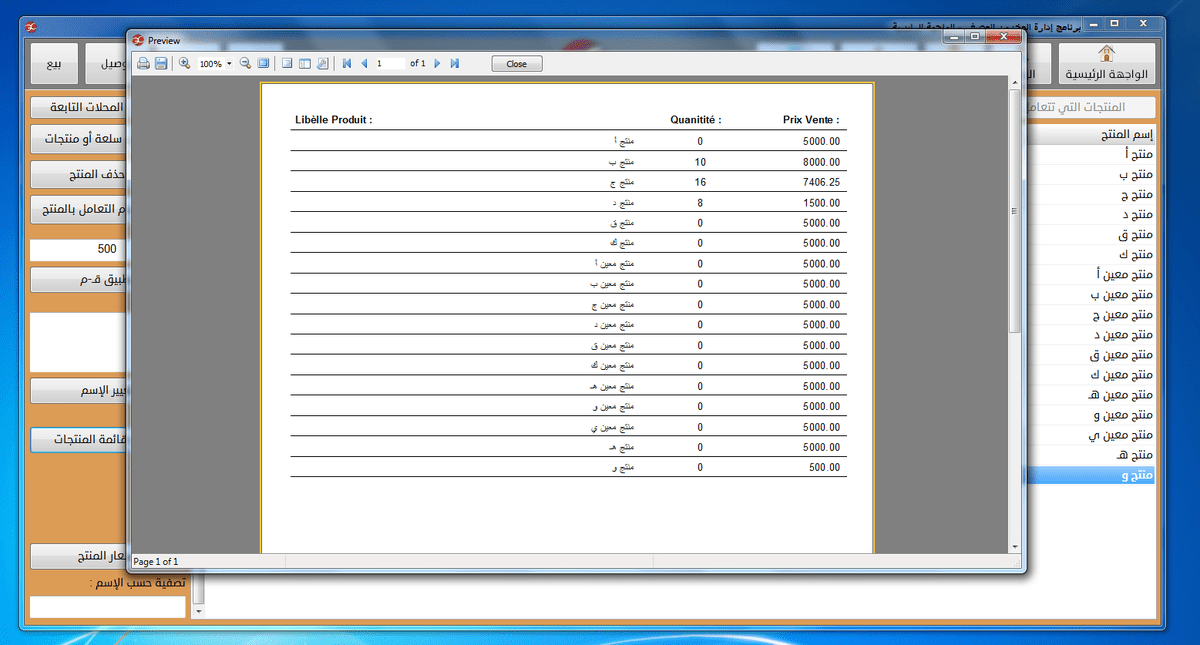The height and width of the screenshot is (645, 1200).
Task: Go to the next preview page
Action: coord(437,63)
